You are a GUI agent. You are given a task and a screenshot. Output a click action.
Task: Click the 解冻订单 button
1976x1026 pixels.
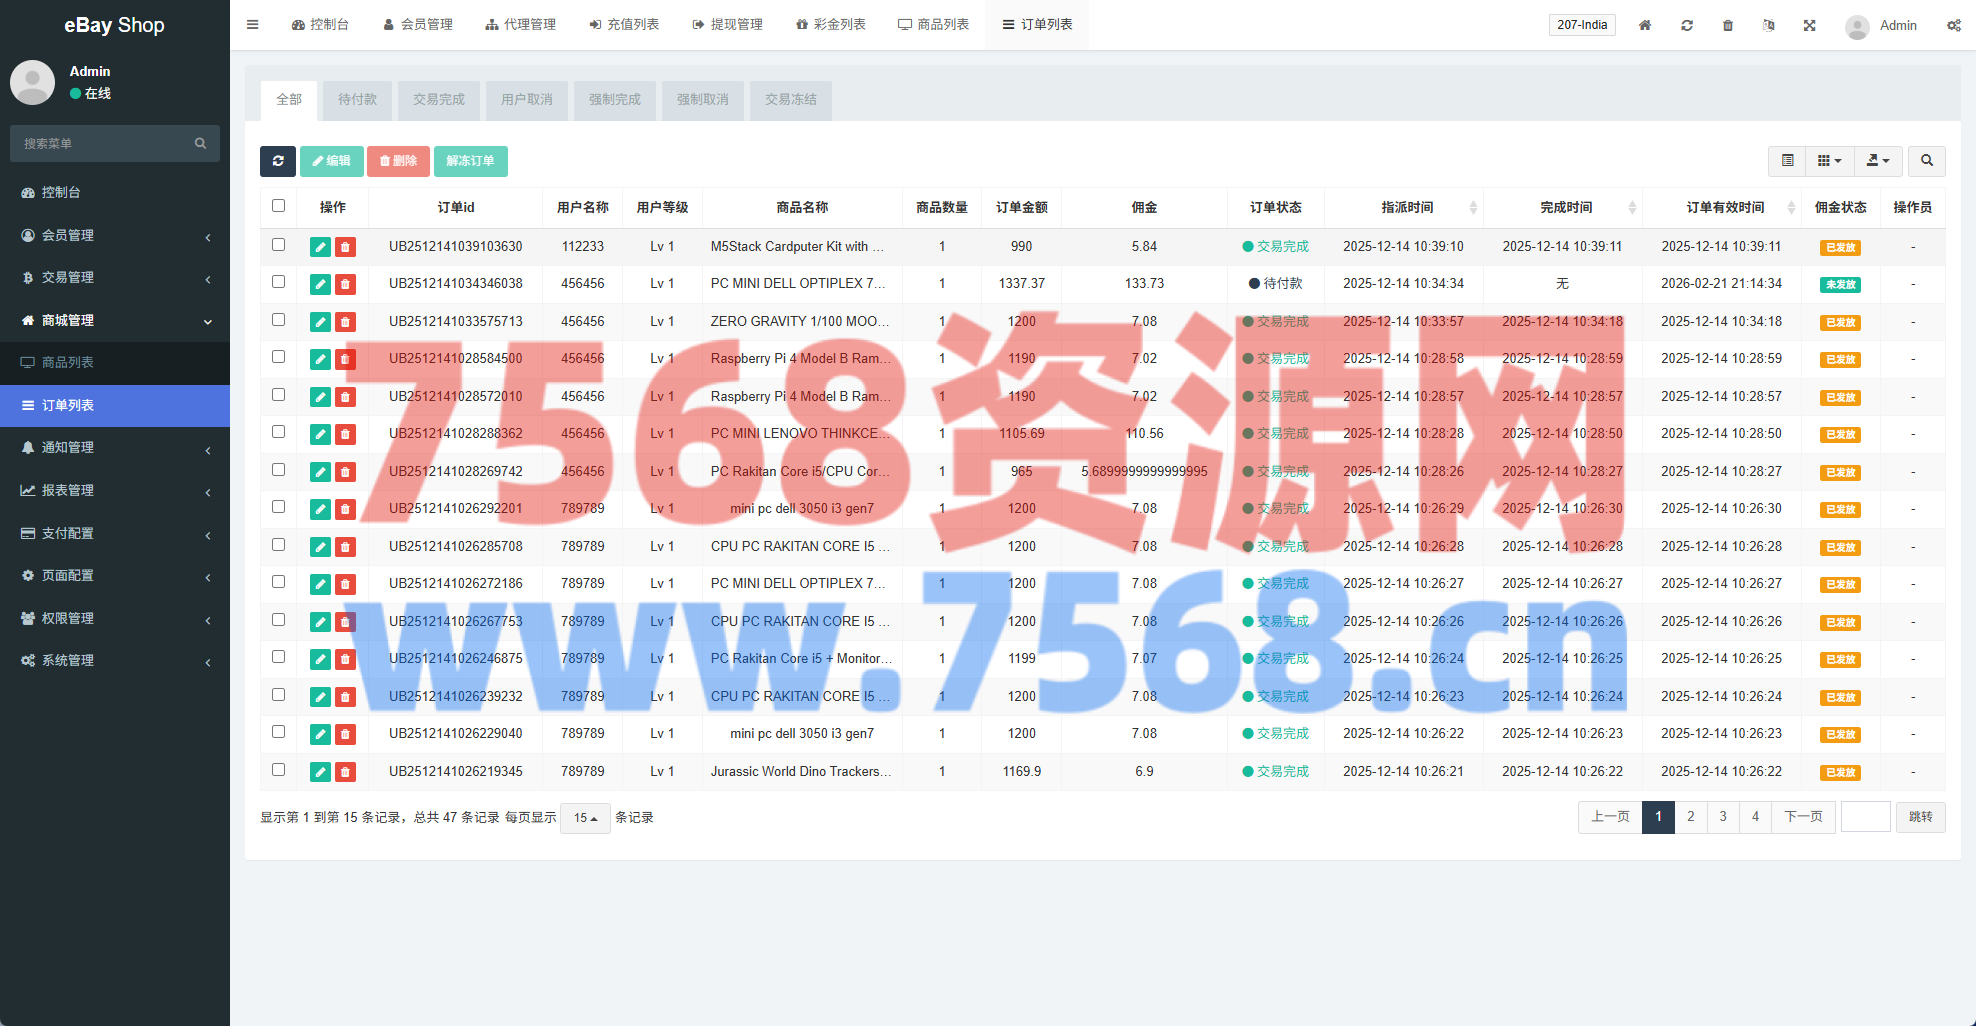coord(470,161)
